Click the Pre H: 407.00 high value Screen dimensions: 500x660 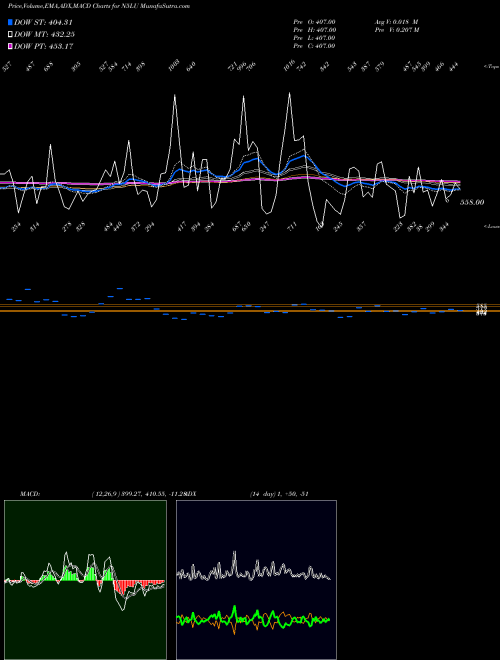(314, 30)
